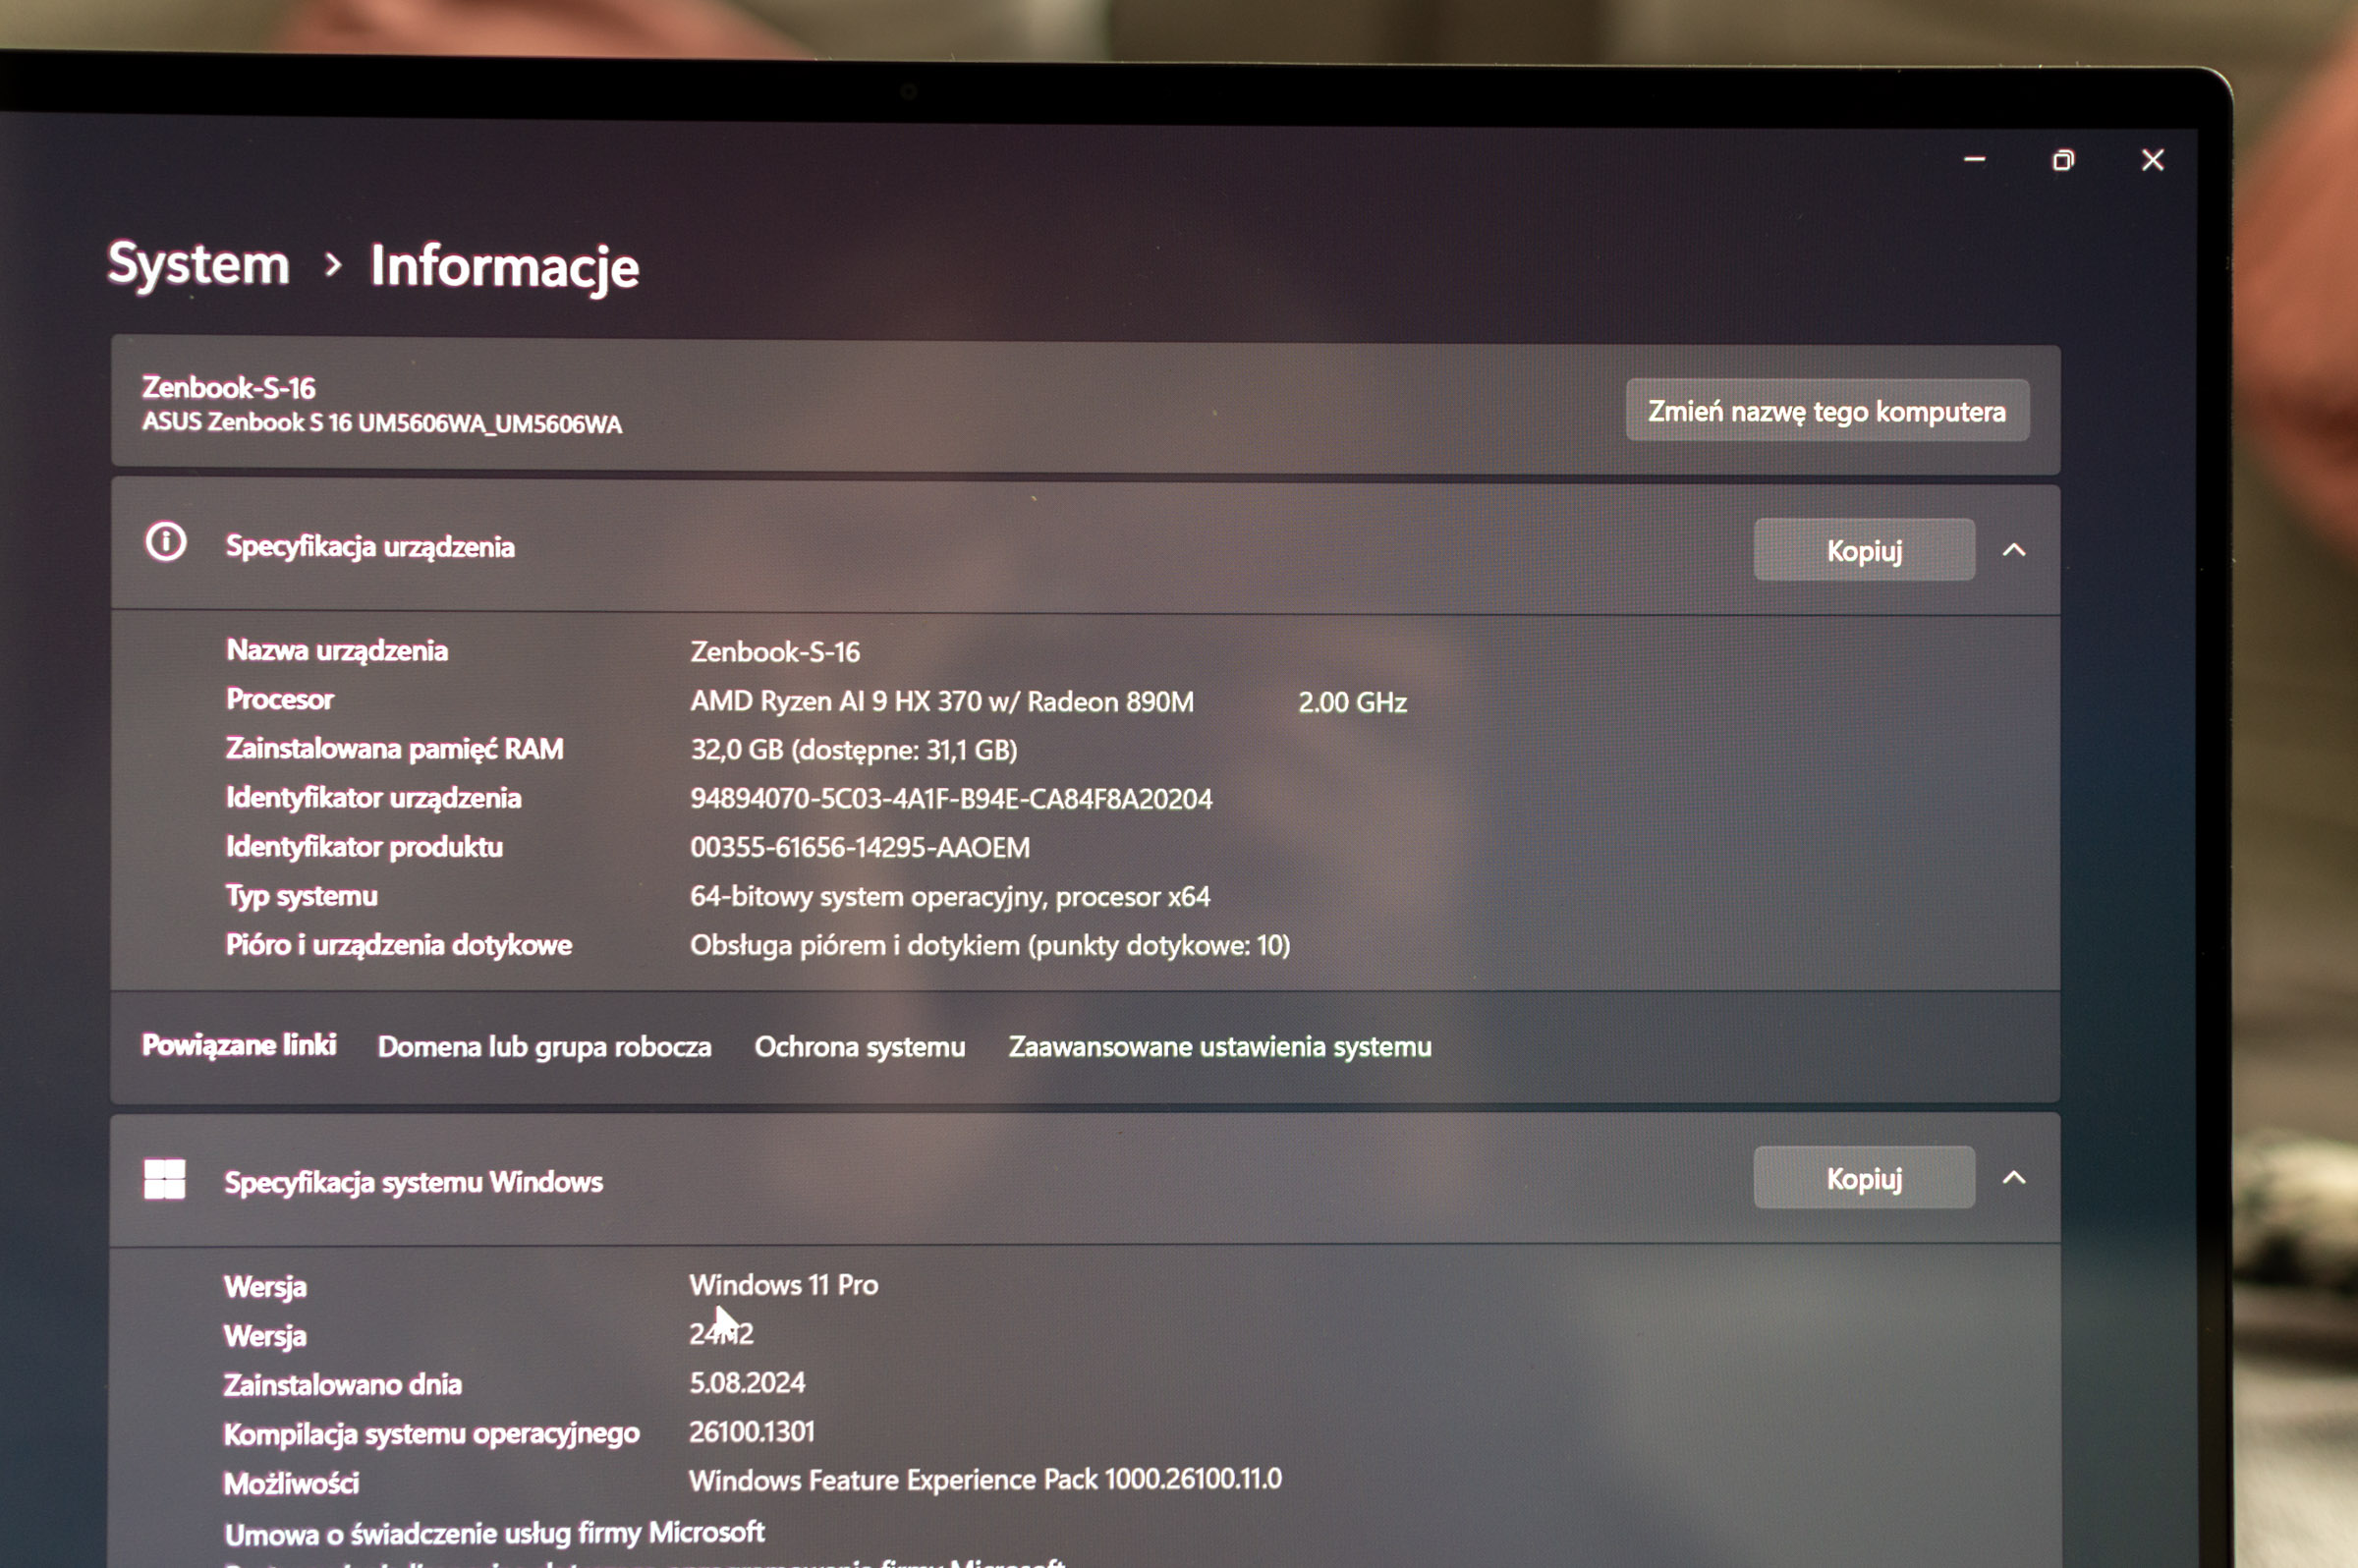Click the Możliwości label
Screen dimensions: 2358x1568
pyautogui.click(x=291, y=1484)
